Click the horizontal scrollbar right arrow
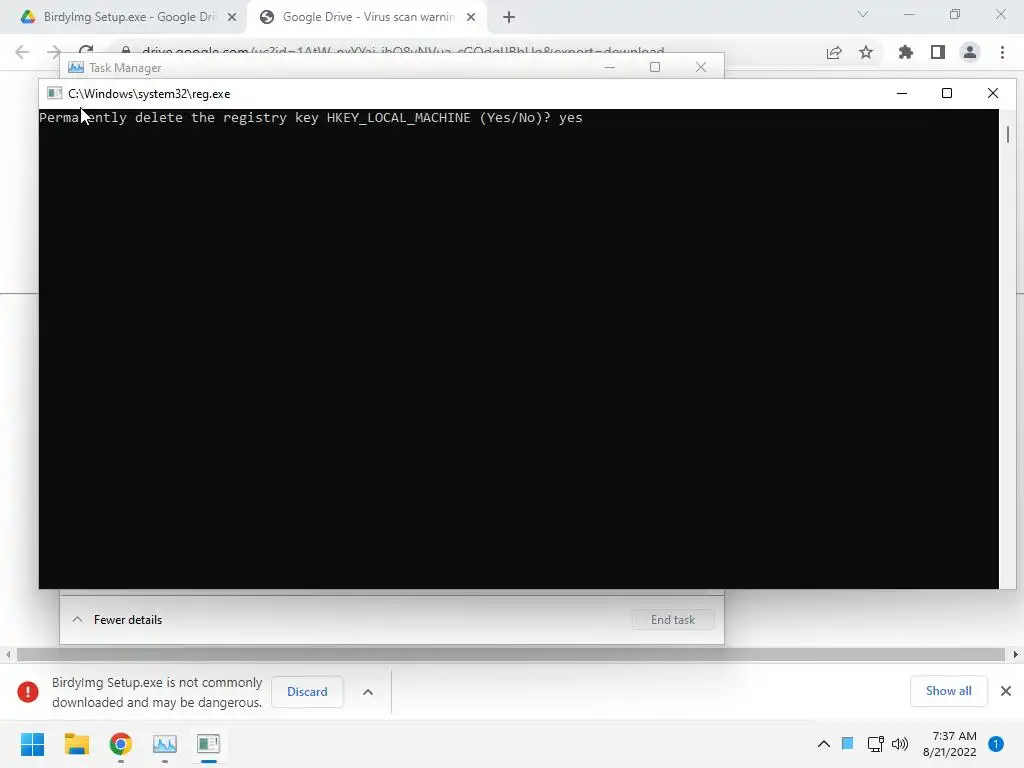 click(x=1016, y=654)
